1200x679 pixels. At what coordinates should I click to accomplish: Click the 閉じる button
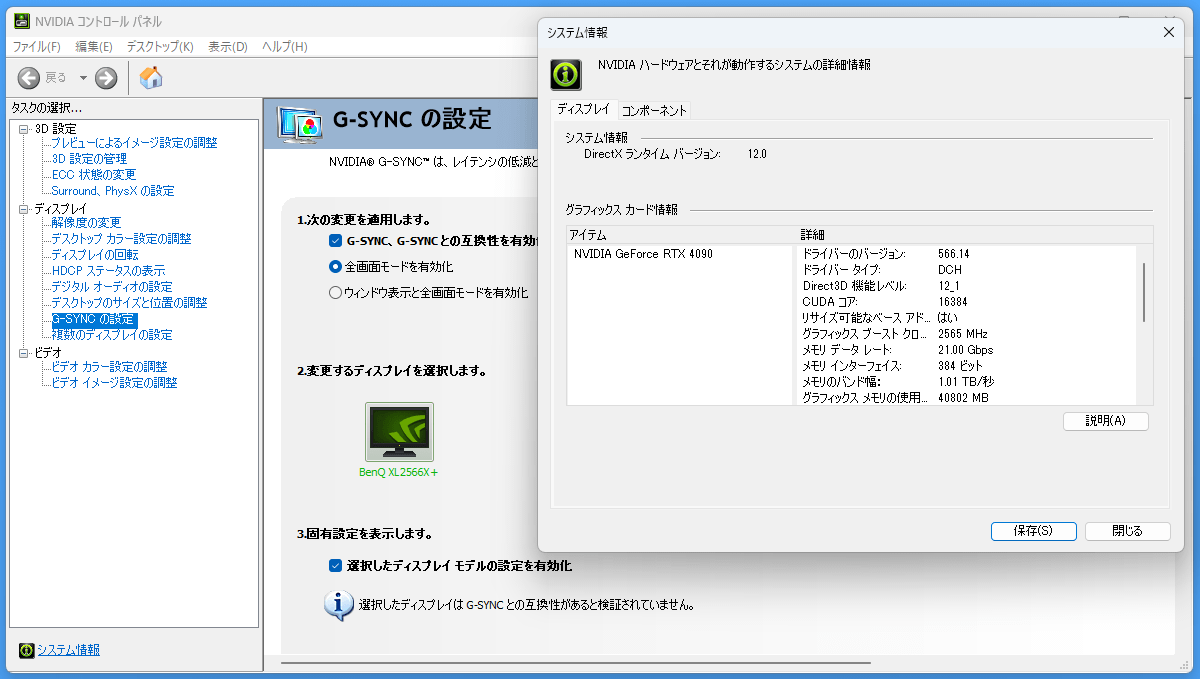tap(1127, 531)
